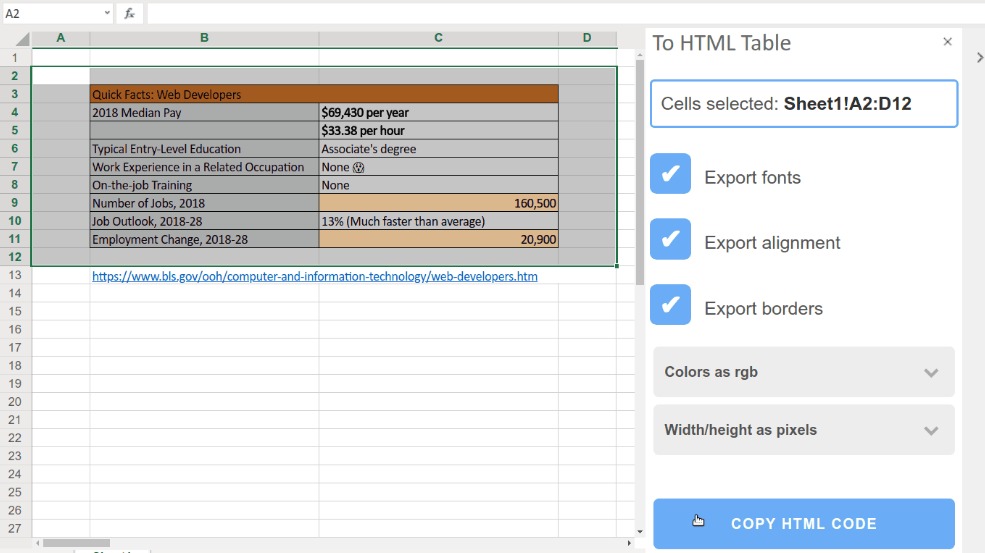The image size is (985, 553).
Task: Click the vertical scrollbar down arrow
Action: pos(640,532)
